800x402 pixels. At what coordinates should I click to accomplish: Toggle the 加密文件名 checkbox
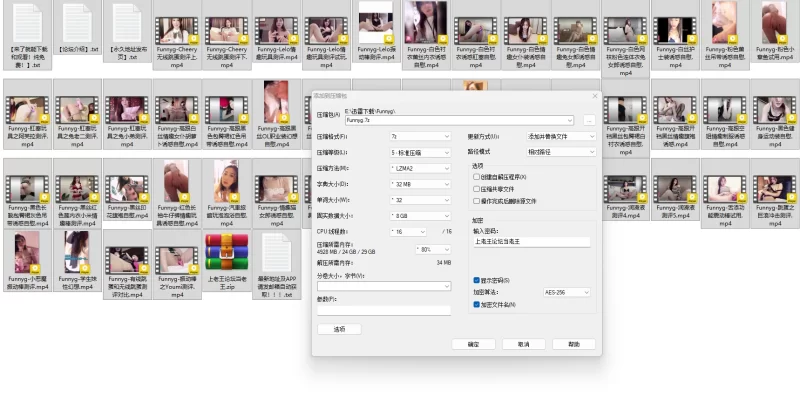pos(476,304)
